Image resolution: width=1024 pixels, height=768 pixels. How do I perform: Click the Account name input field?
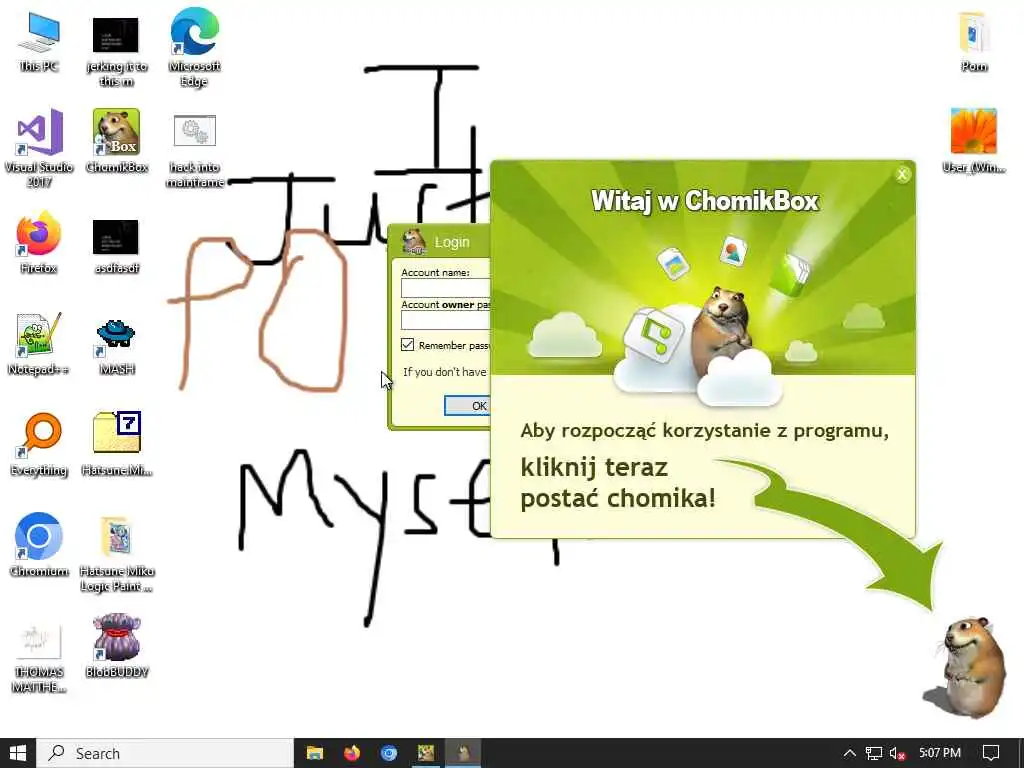(x=445, y=288)
